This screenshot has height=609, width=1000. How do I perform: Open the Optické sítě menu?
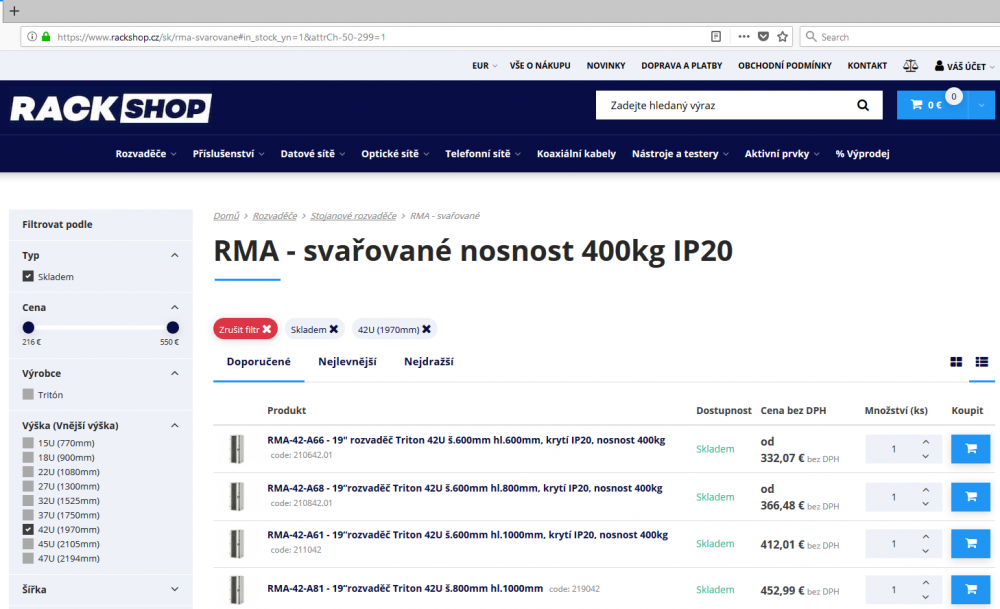395,154
